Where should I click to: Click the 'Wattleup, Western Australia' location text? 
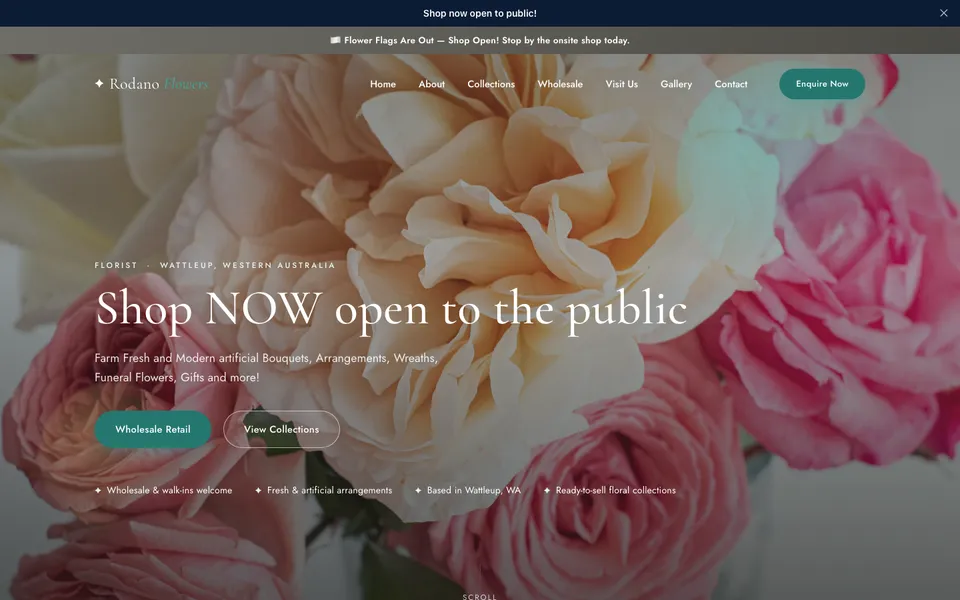247,265
